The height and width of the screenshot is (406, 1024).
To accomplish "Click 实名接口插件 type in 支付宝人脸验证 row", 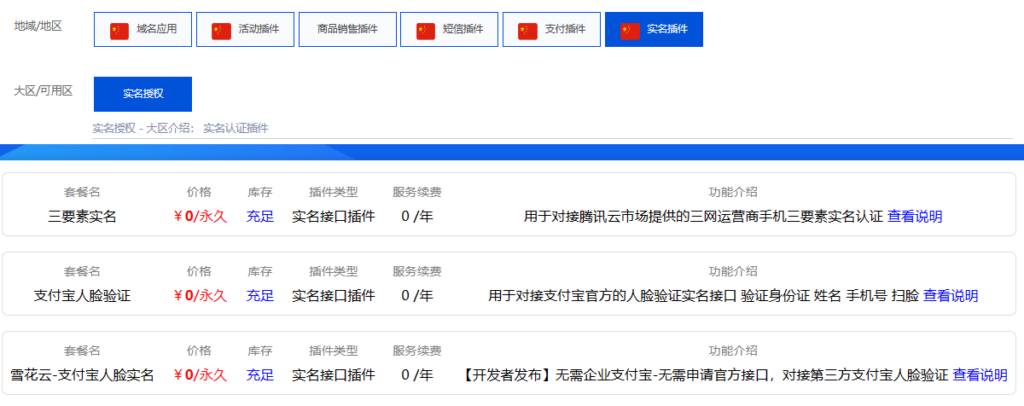I will pyautogui.click(x=334, y=296).
